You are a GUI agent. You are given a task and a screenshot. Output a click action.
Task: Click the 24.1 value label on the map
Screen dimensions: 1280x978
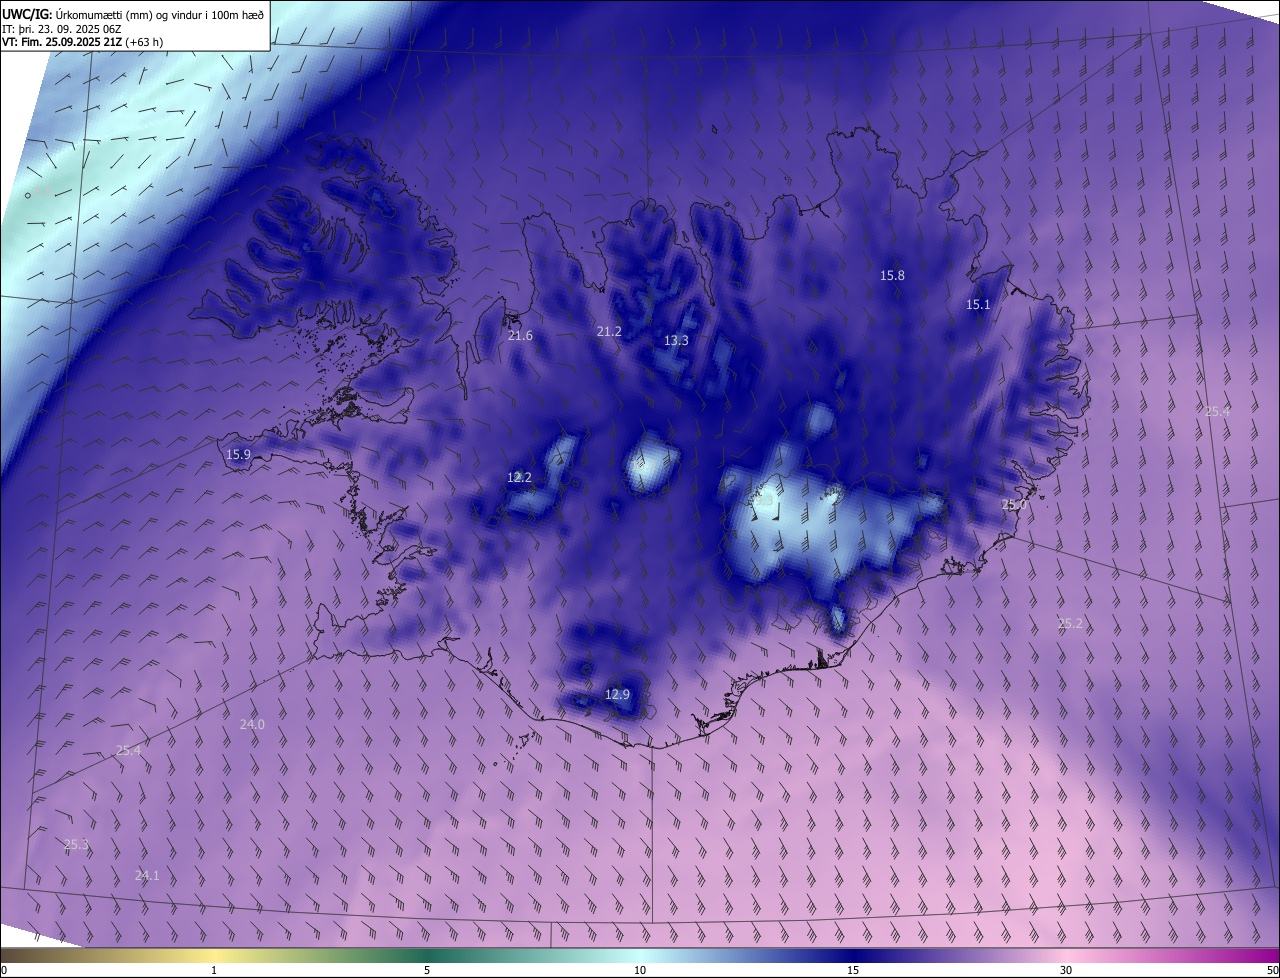pyautogui.click(x=147, y=876)
